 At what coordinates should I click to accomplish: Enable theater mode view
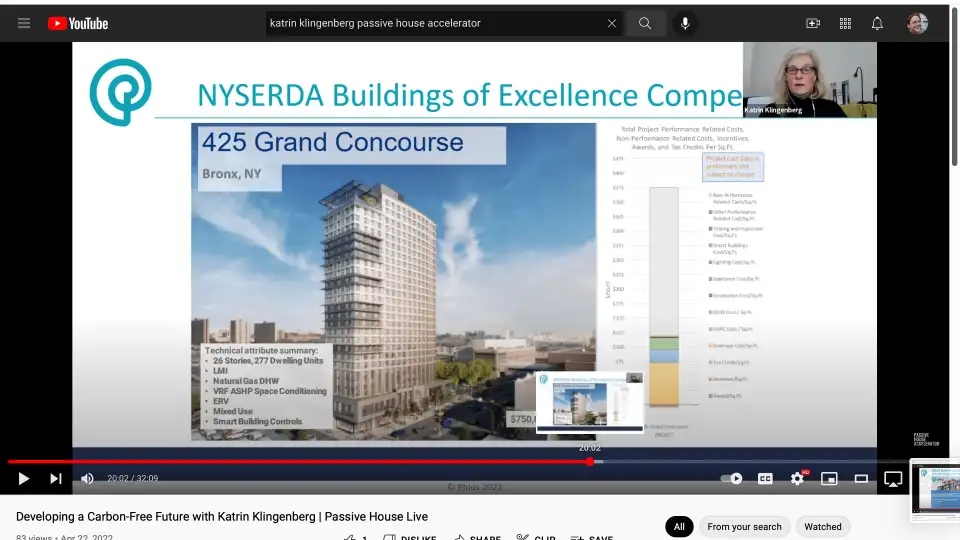coord(861,479)
